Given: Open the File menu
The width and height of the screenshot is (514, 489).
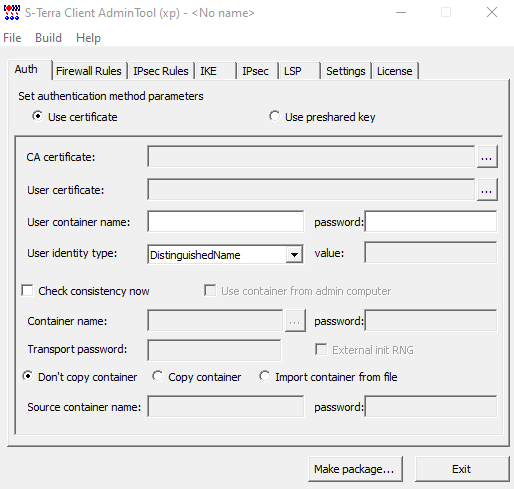Looking at the screenshot, I should click(x=12, y=38).
